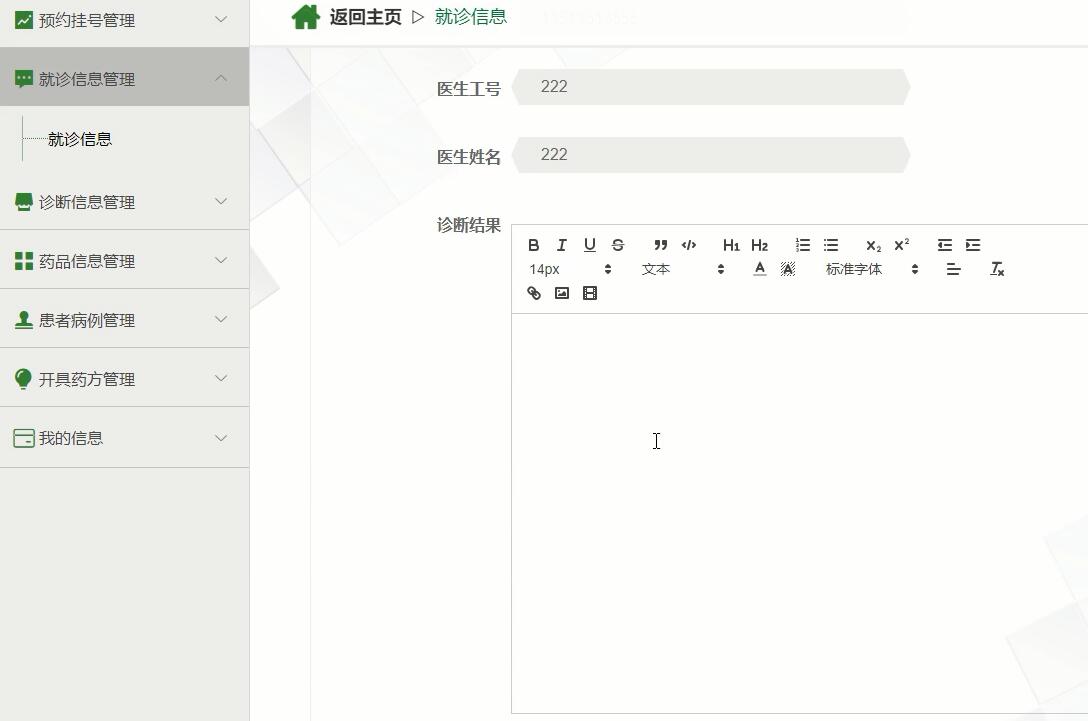The height and width of the screenshot is (721, 1088).
Task: Open the font color picker
Action: [x=759, y=268]
